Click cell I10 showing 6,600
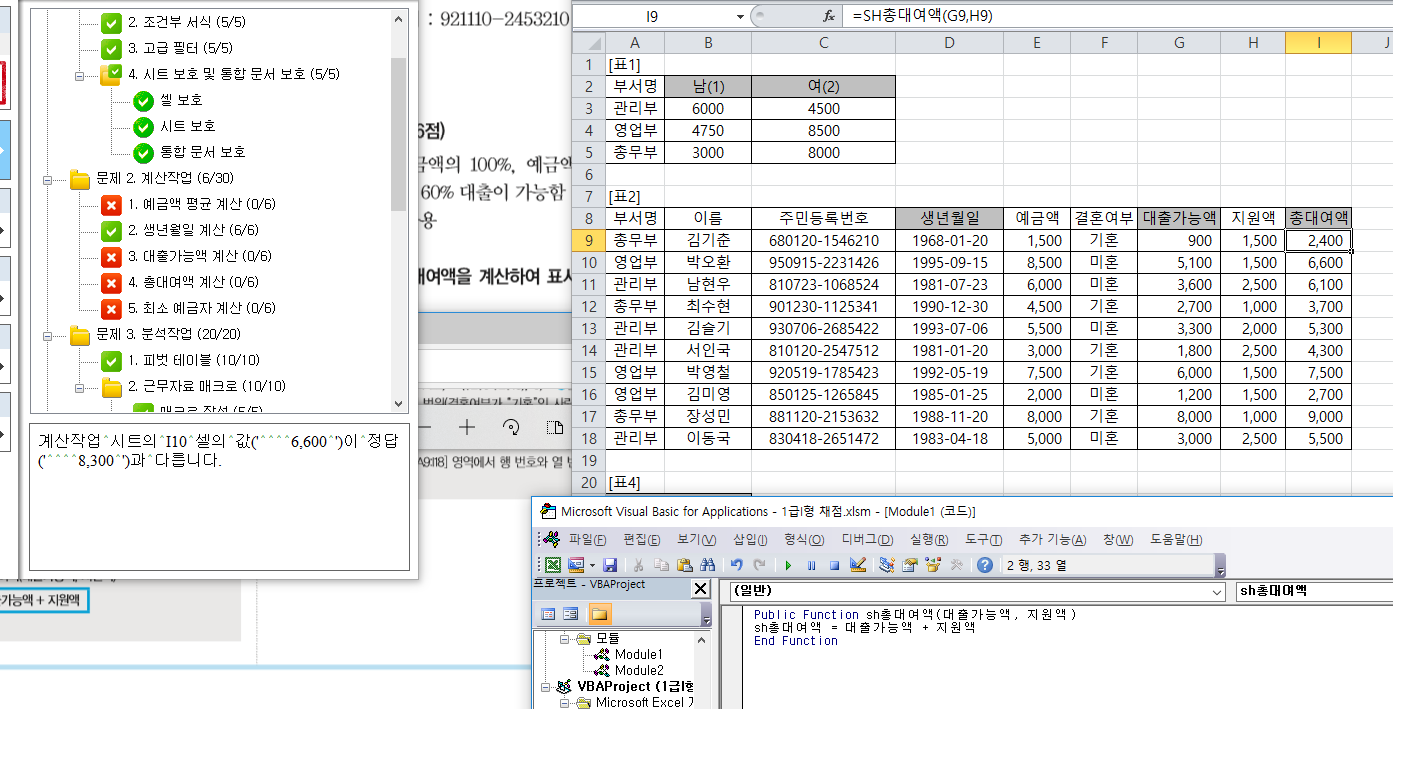This screenshot has height=782, width=1417. point(1318,262)
